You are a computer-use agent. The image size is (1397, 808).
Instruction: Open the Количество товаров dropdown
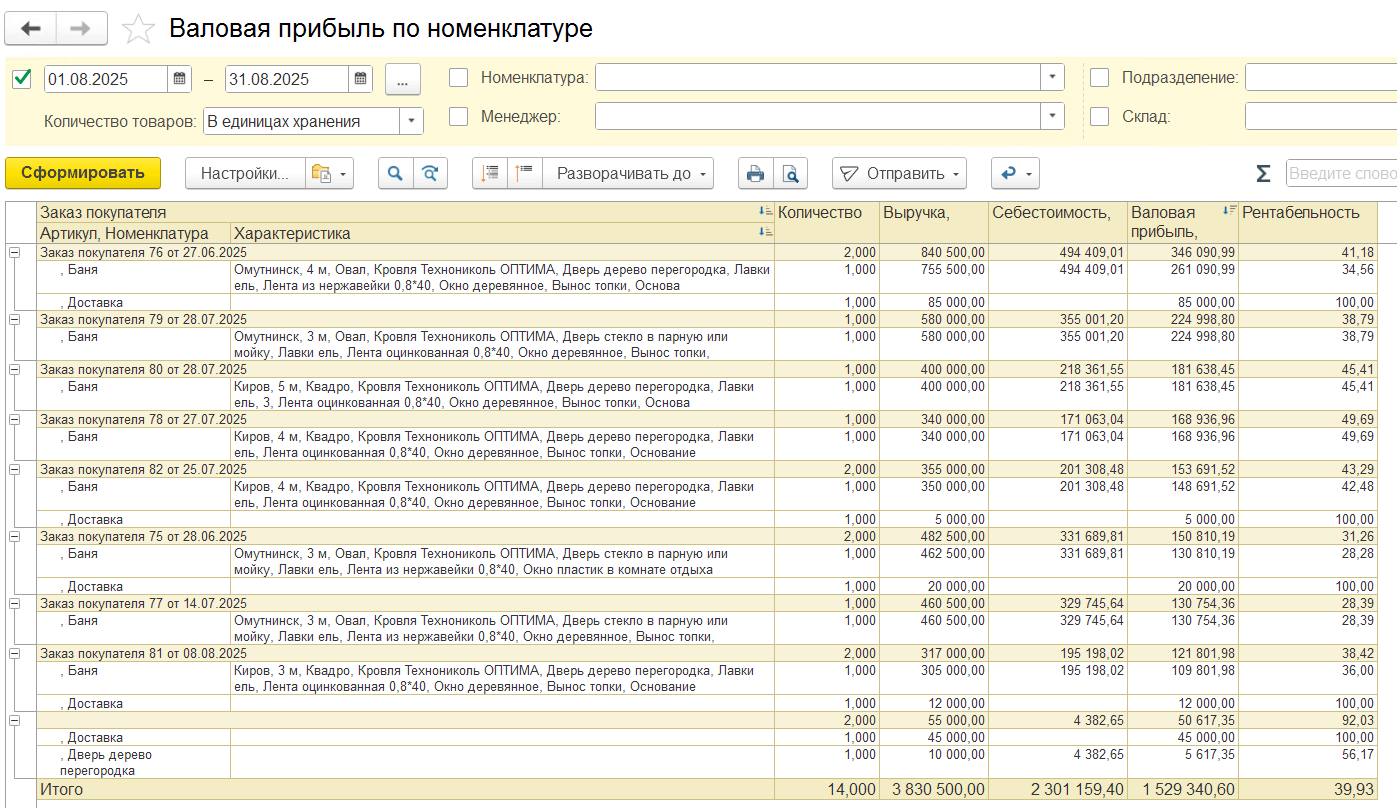(411, 122)
